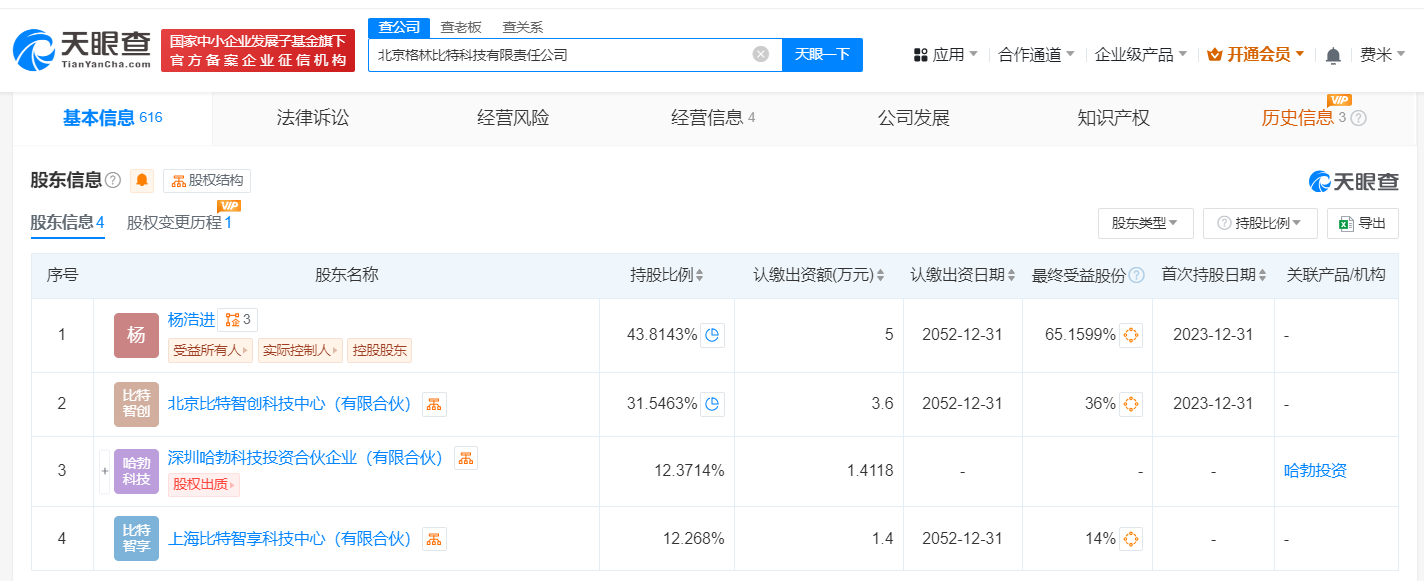Click equity tree icon beside 北京比特智创科技中心
The height and width of the screenshot is (581, 1424).
[x=434, y=404]
